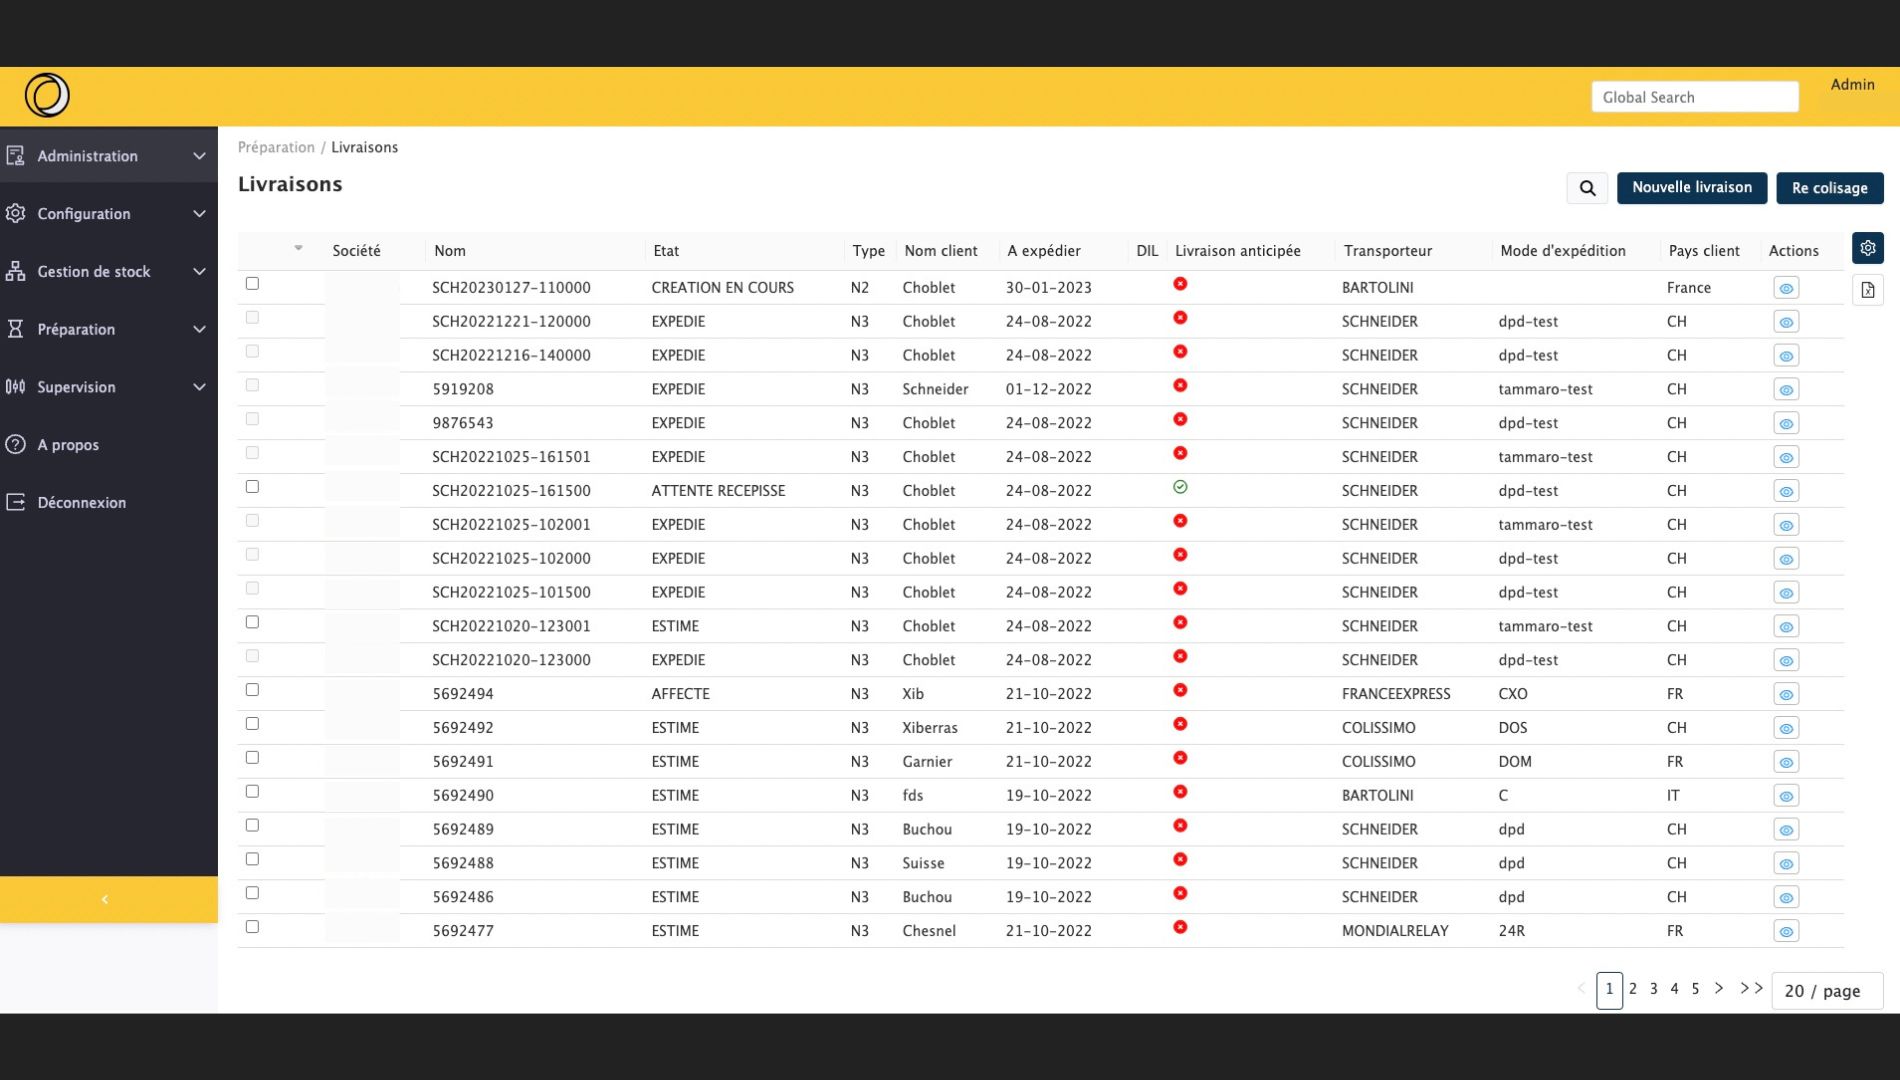Check the box for SCH20221025-161500

(252, 487)
